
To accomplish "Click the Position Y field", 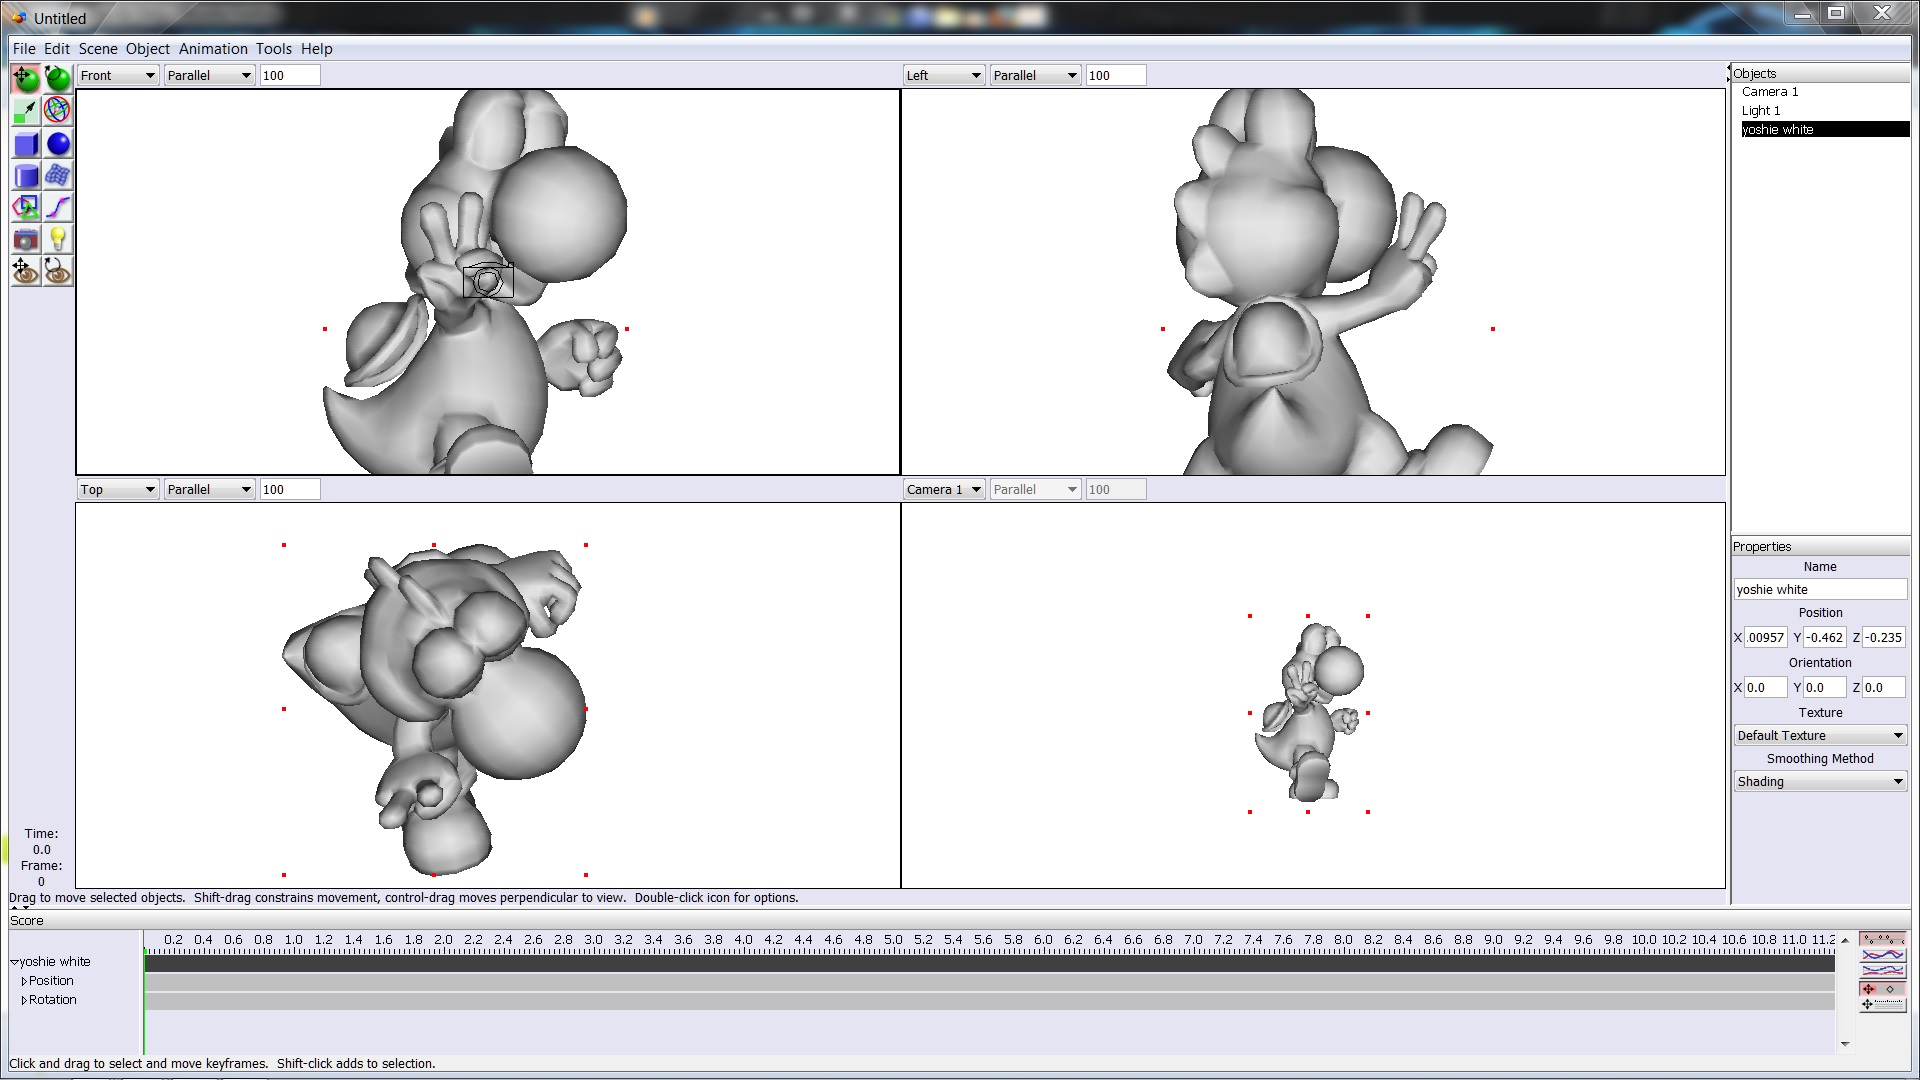I will [x=1825, y=638].
